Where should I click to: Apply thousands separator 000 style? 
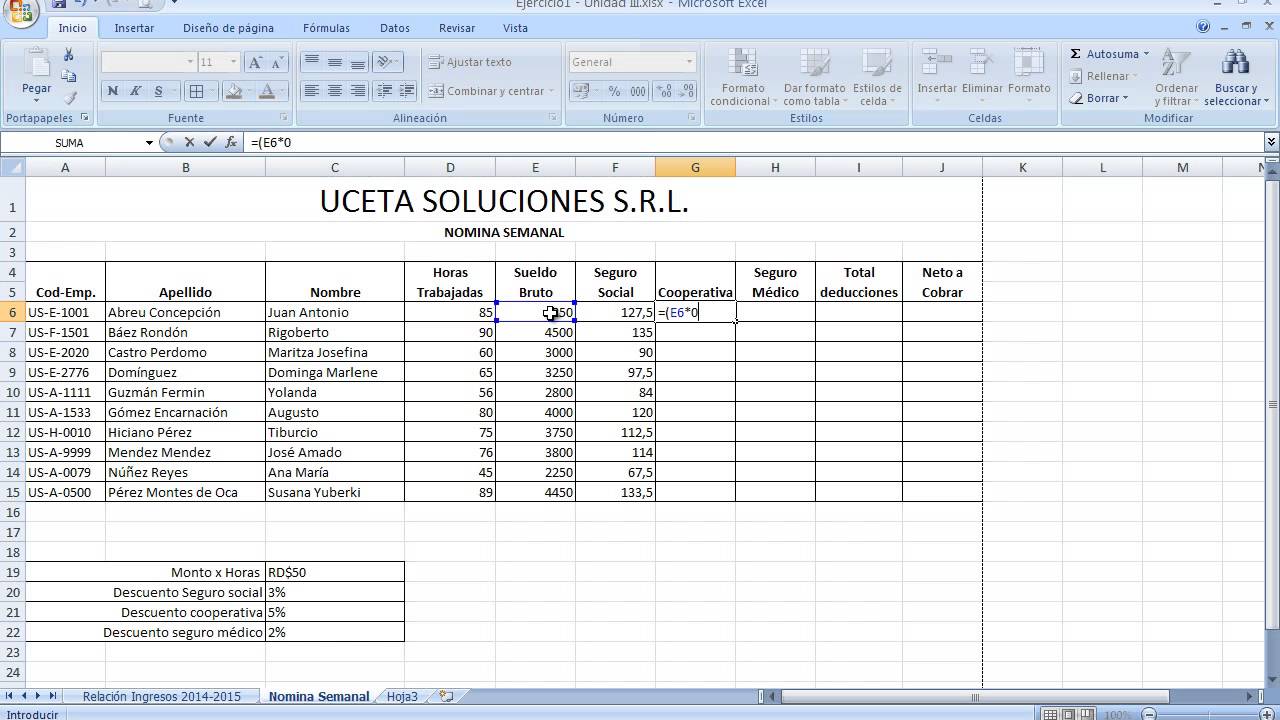point(637,91)
